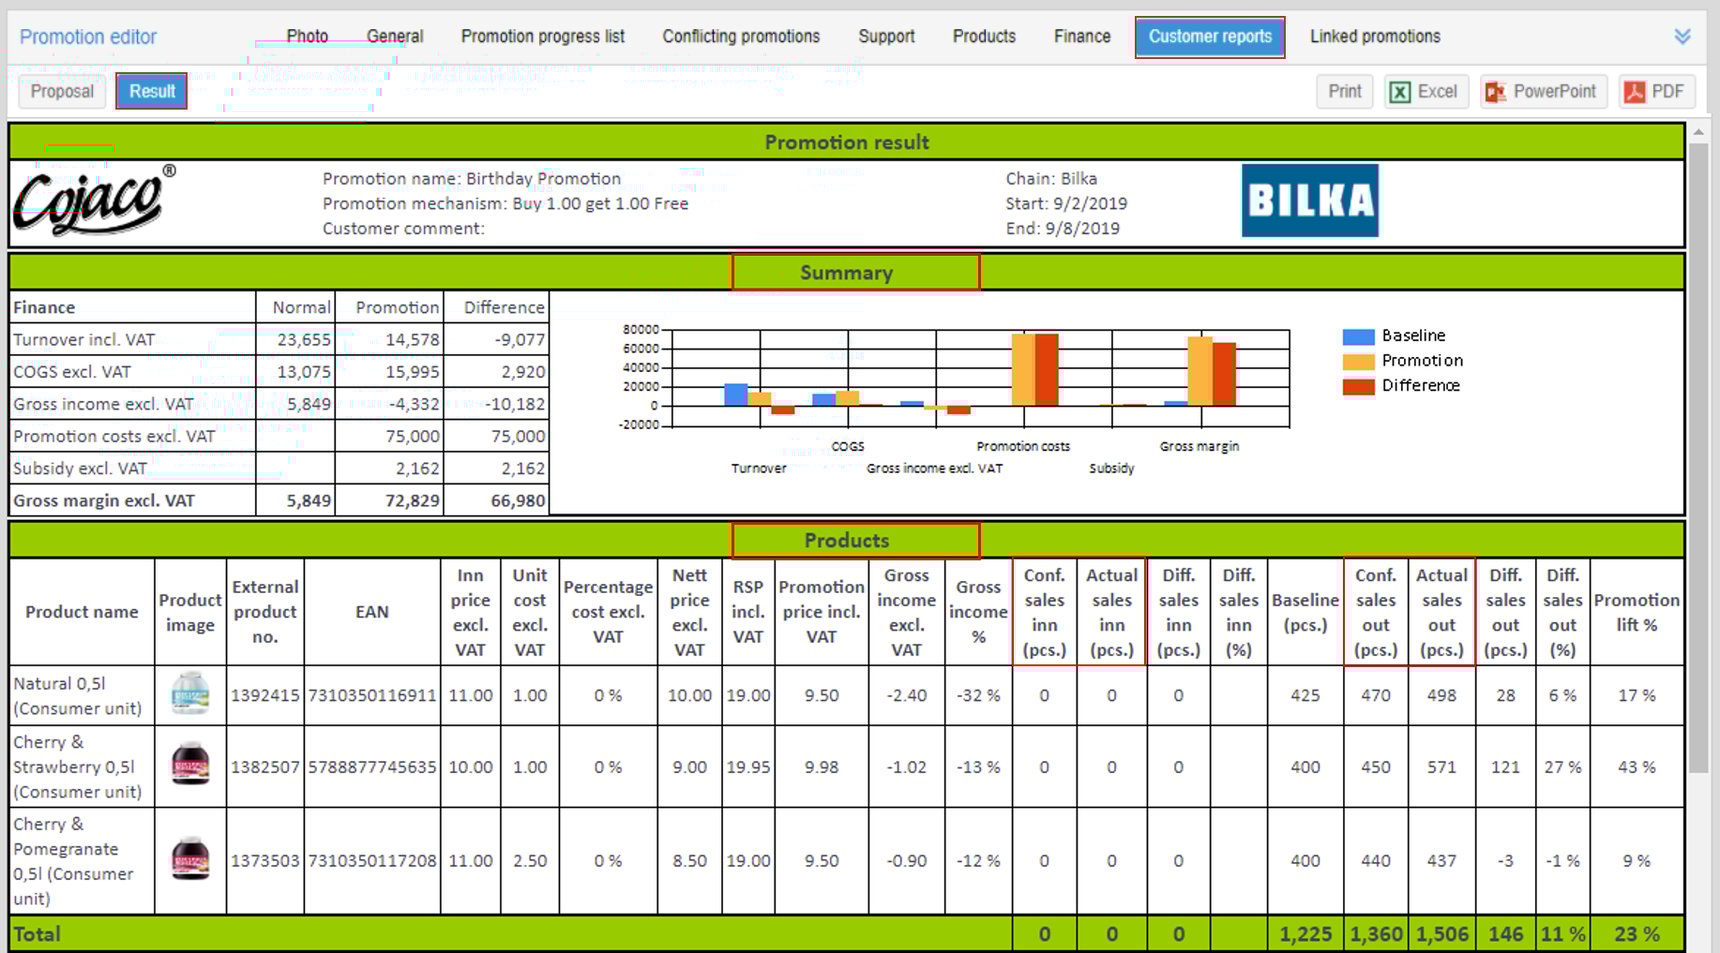Image resolution: width=1720 pixels, height=953 pixels.
Task: Export the report to PowerPoint
Action: click(x=1543, y=91)
